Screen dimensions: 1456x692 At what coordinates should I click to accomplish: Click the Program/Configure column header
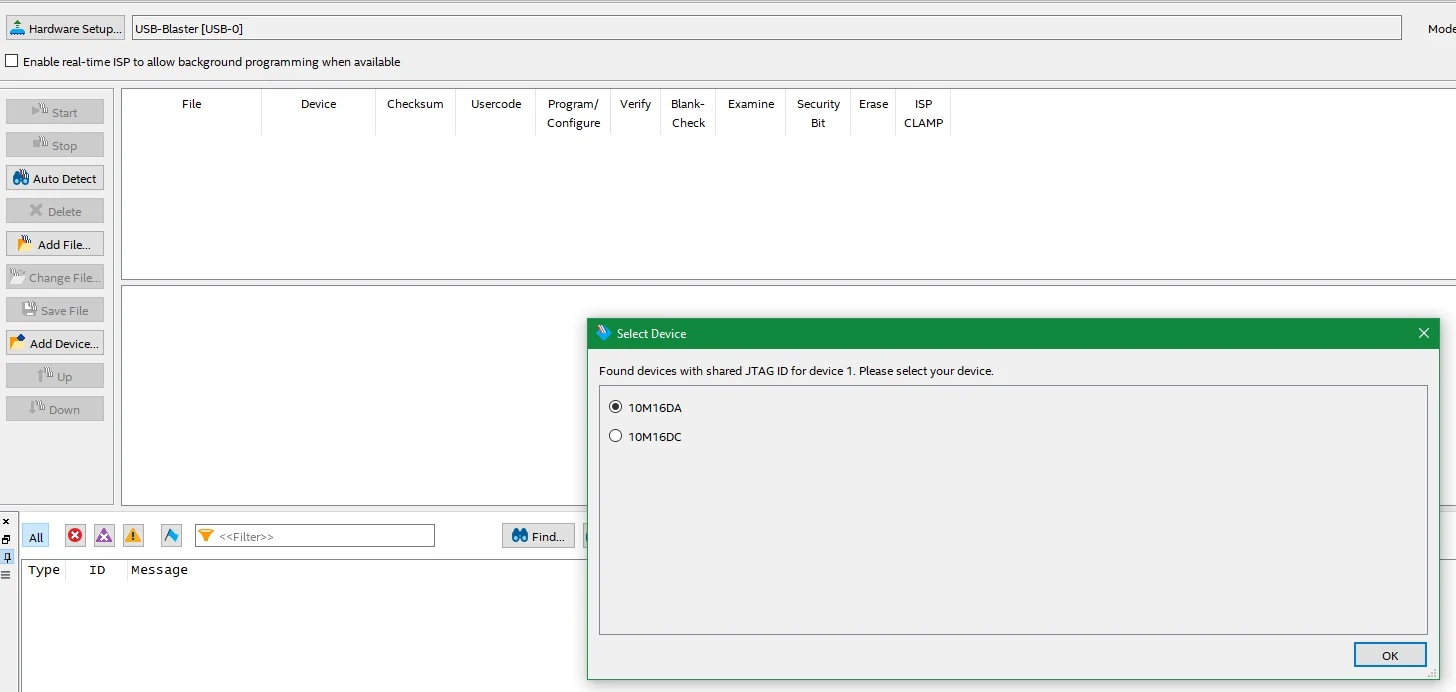click(x=573, y=113)
